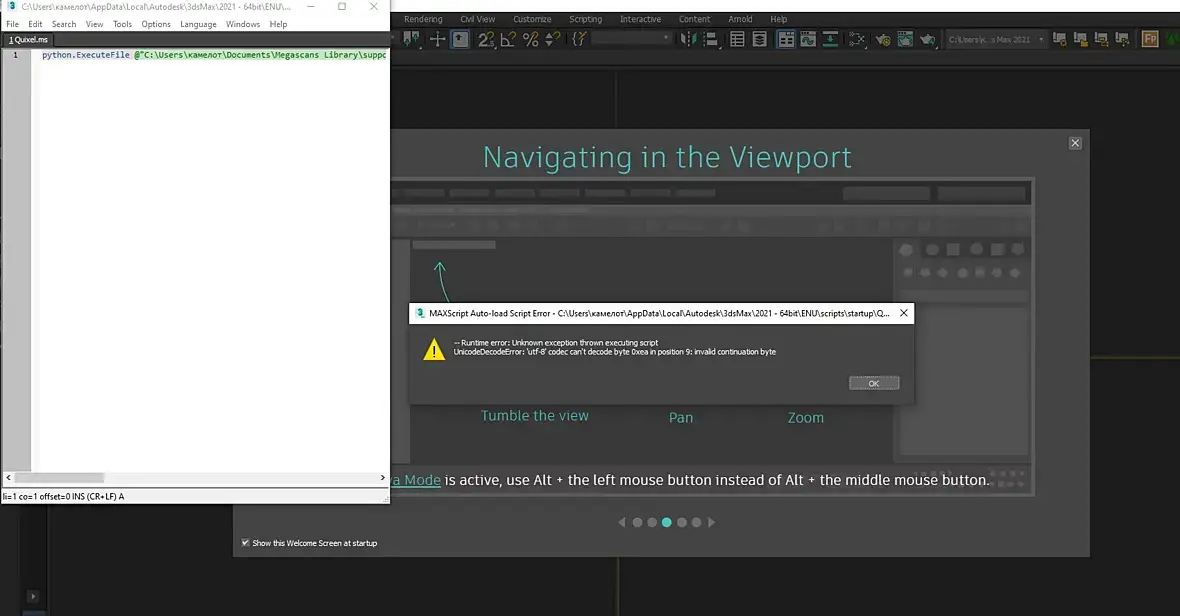1180x616 pixels.
Task: Open Windows menu in script editor
Action: pos(243,24)
